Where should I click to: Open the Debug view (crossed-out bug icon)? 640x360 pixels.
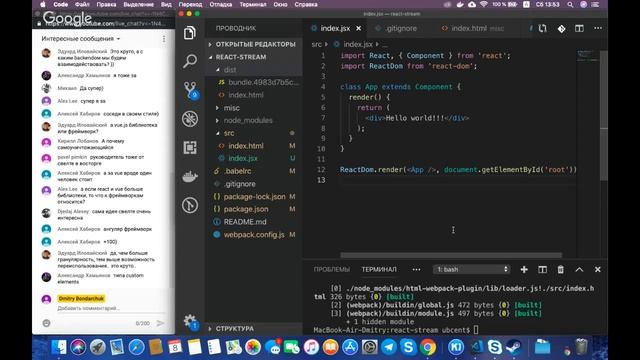pyautogui.click(x=190, y=119)
